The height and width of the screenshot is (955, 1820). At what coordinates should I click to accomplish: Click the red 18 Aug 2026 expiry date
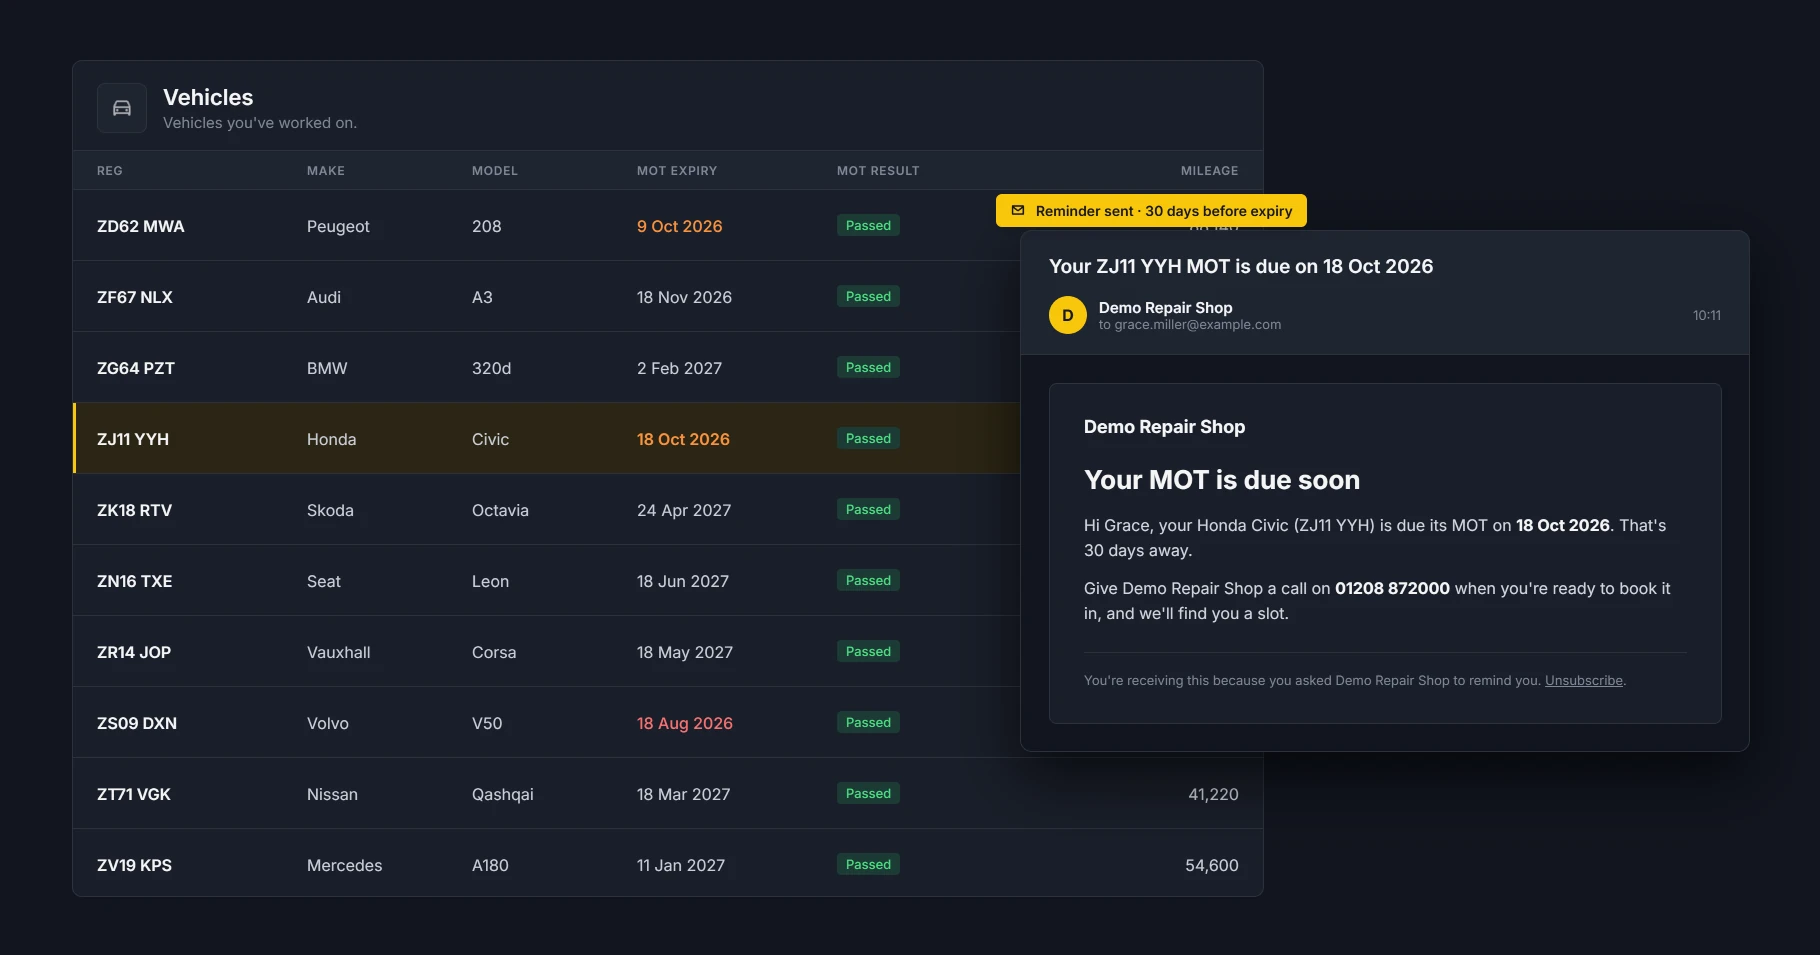[685, 723]
